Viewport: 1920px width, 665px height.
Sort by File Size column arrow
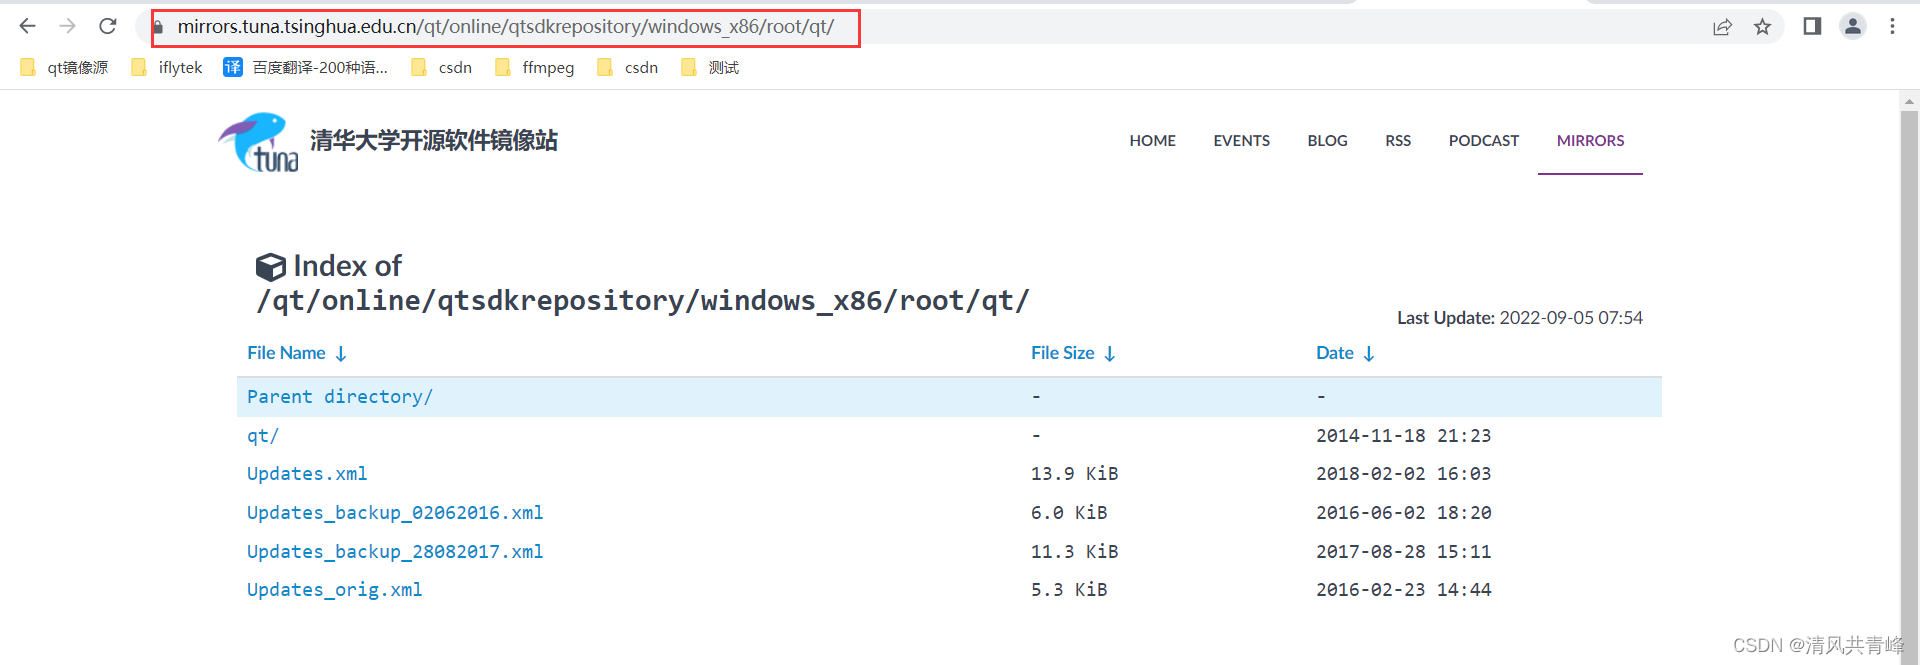[x=1110, y=354]
